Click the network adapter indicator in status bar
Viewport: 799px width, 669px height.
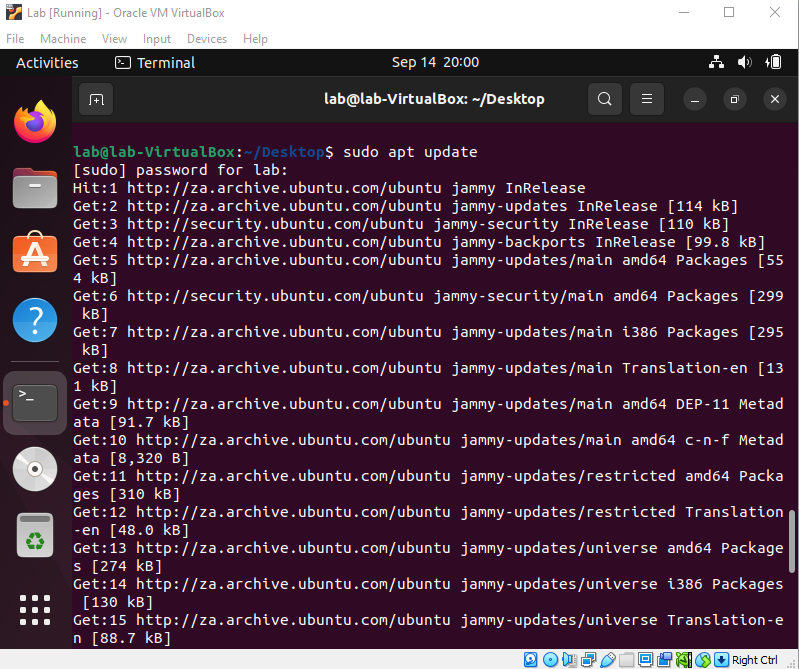pyautogui.click(x=589, y=660)
